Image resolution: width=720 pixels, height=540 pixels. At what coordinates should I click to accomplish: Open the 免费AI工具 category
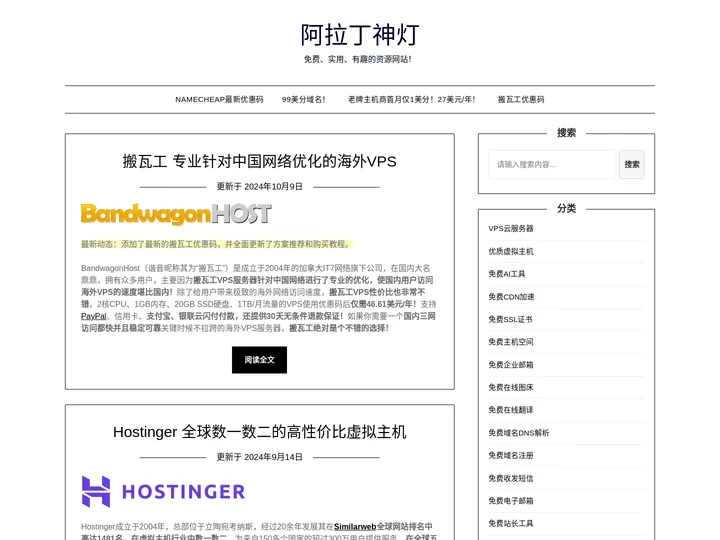tap(506, 274)
